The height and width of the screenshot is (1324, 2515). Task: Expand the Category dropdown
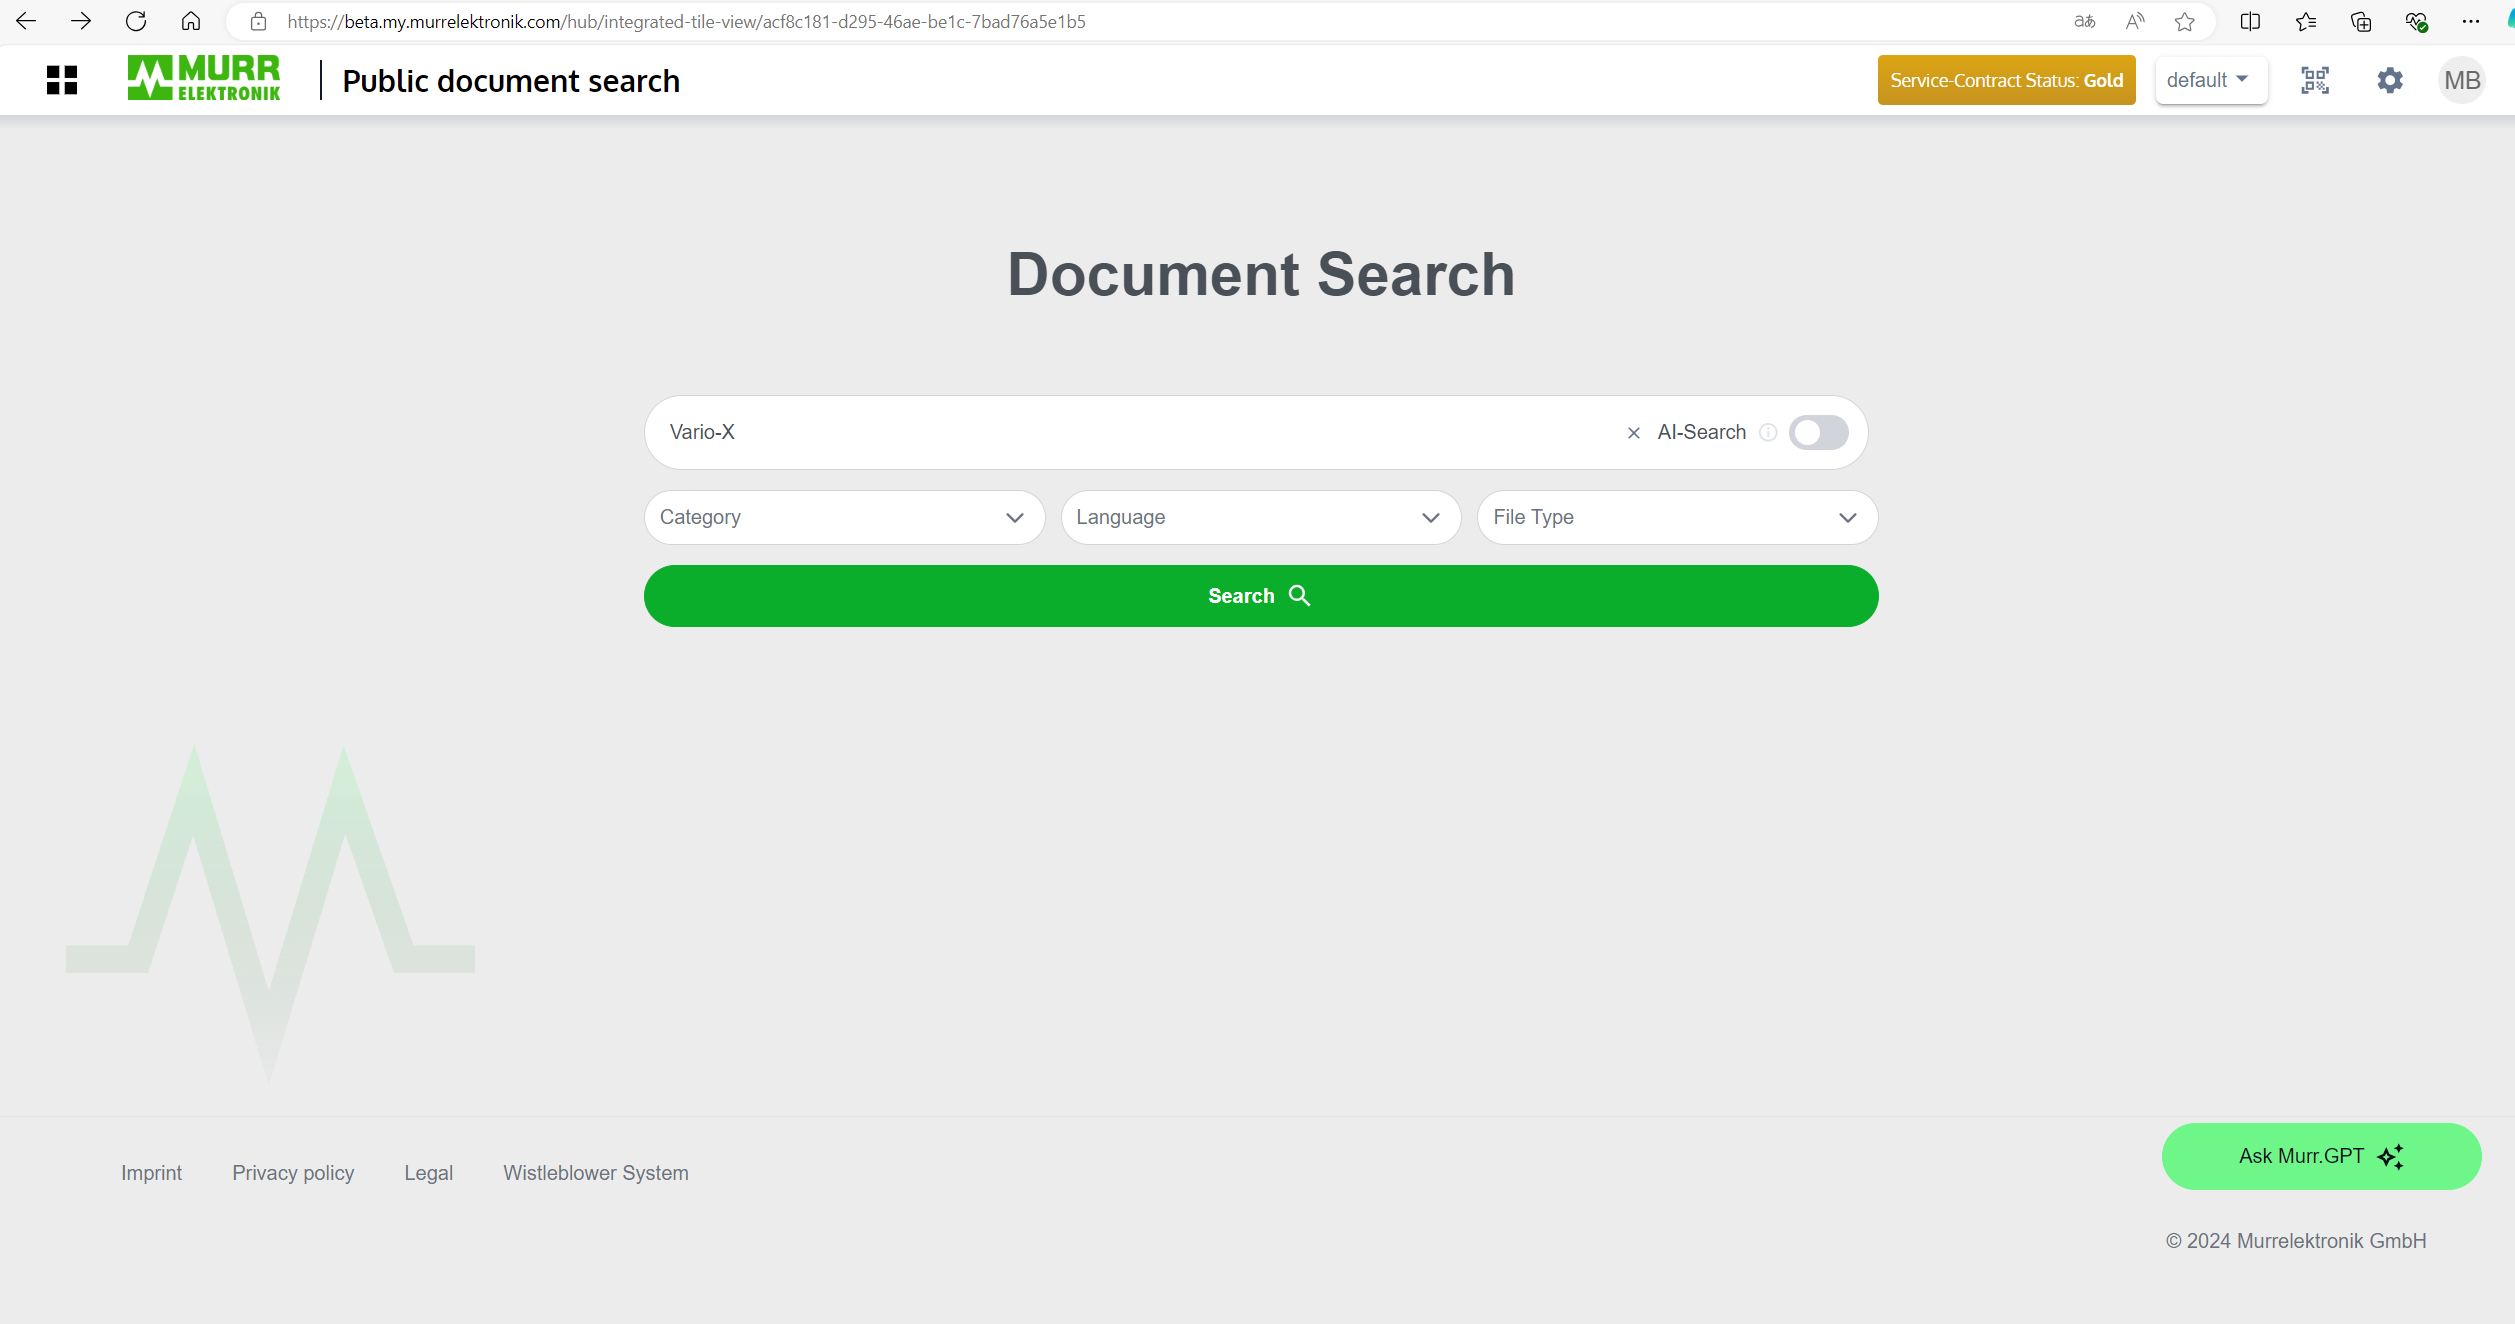coord(844,517)
